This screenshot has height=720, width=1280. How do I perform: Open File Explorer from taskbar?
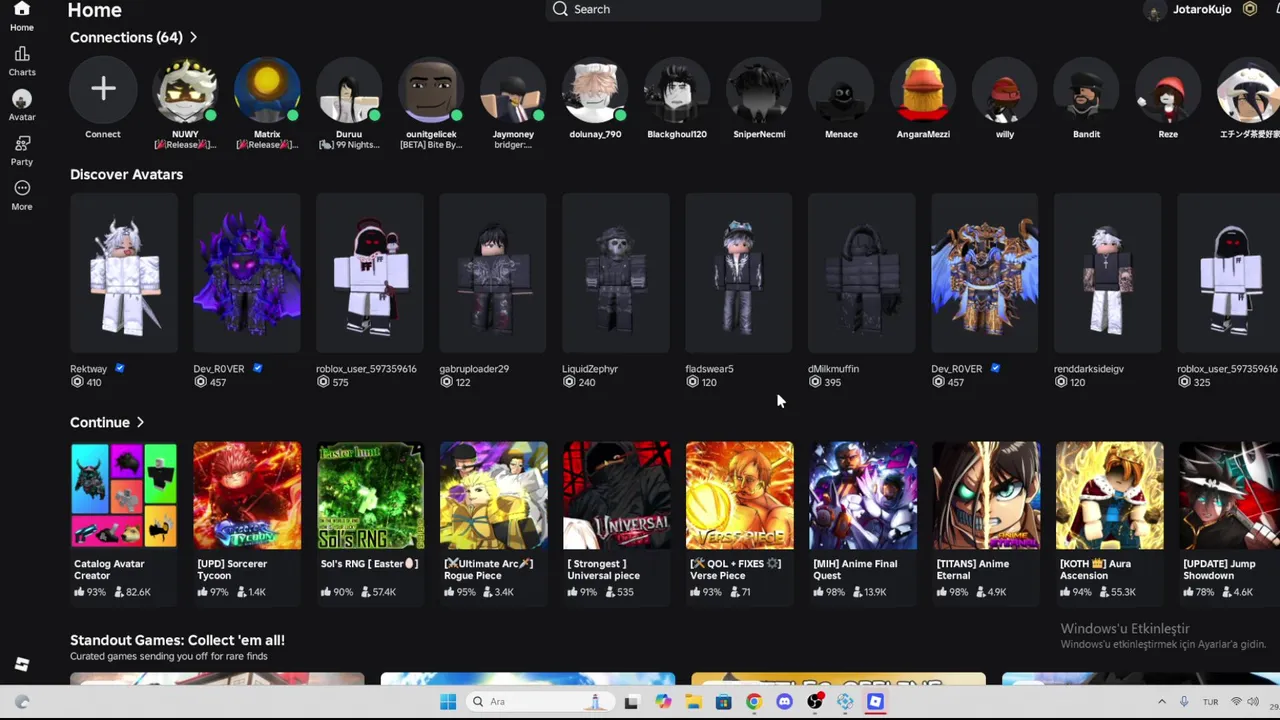tap(693, 702)
